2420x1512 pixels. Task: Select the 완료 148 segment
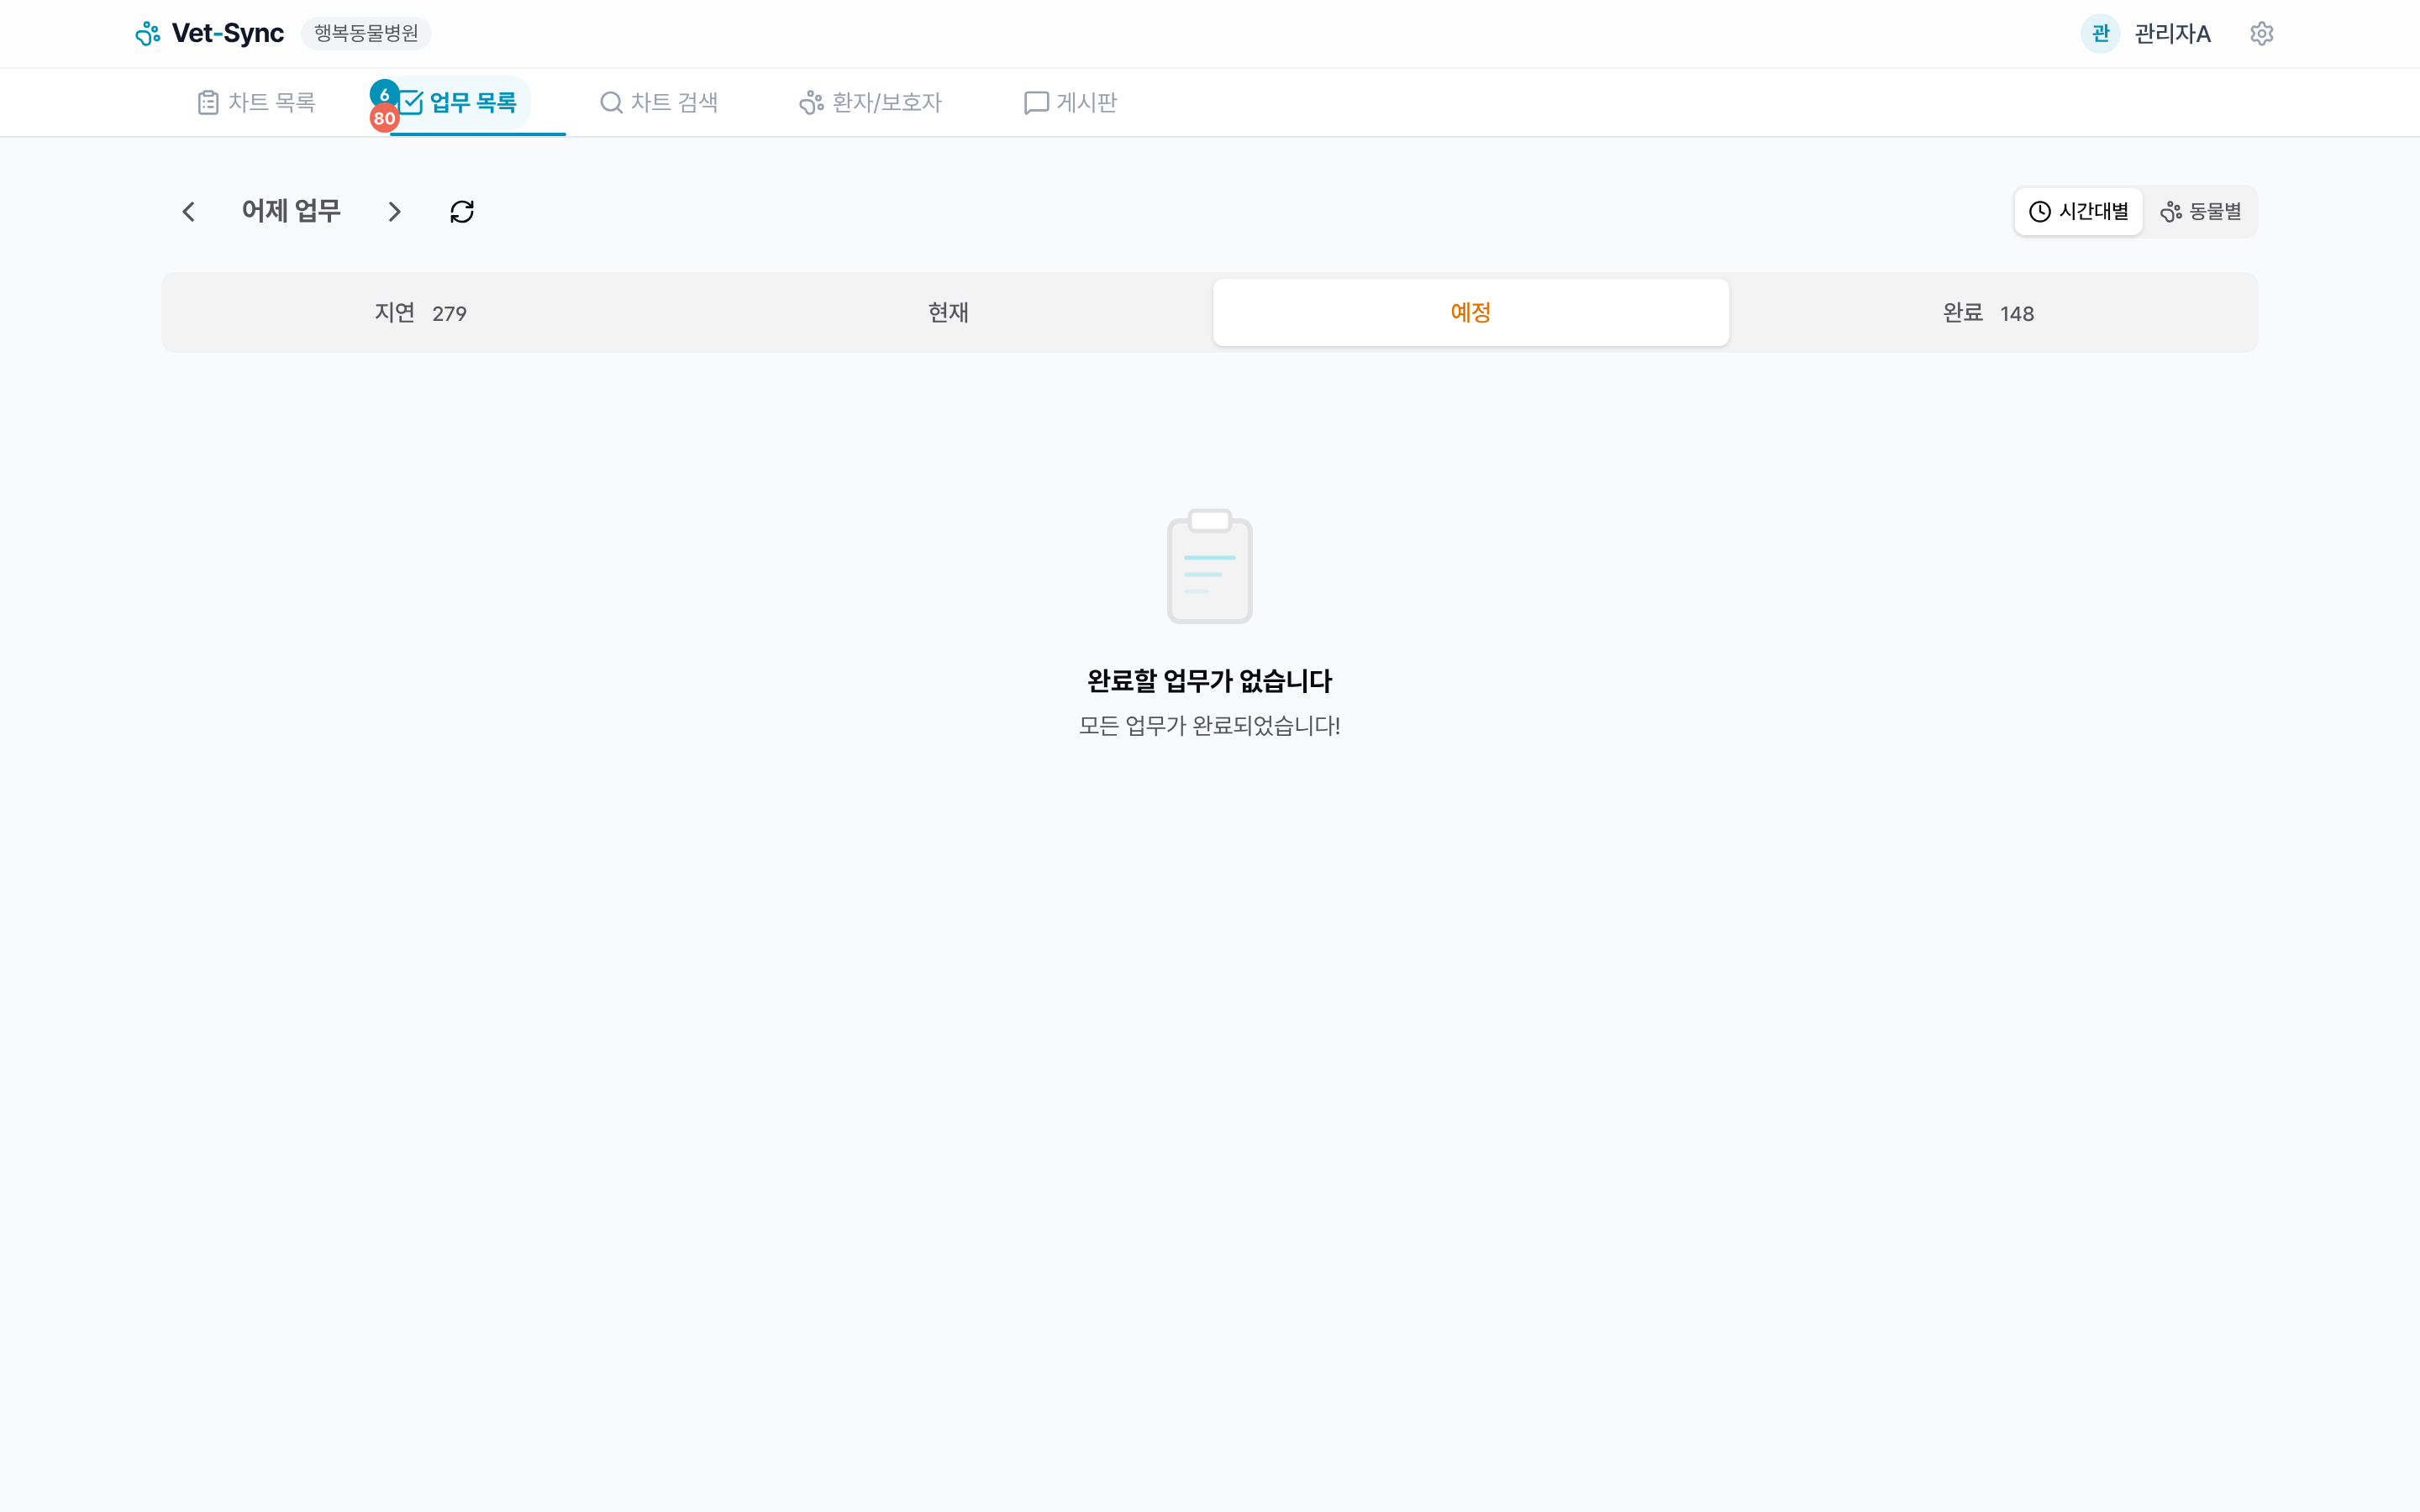pos(1987,312)
